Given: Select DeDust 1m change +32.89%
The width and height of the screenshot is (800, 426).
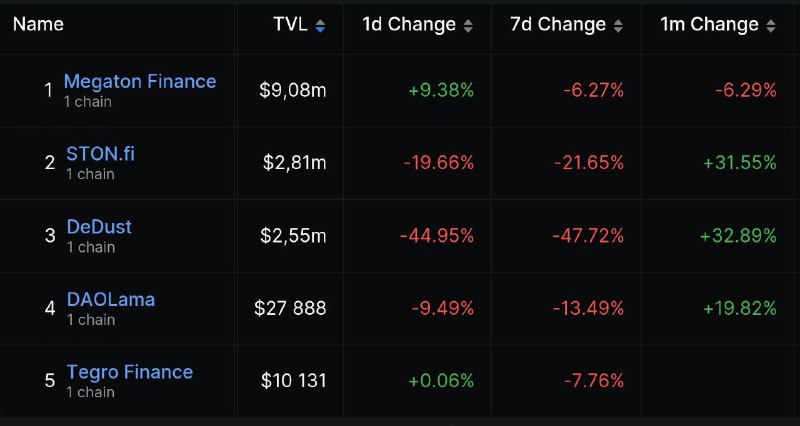Looking at the screenshot, I should (x=738, y=236).
